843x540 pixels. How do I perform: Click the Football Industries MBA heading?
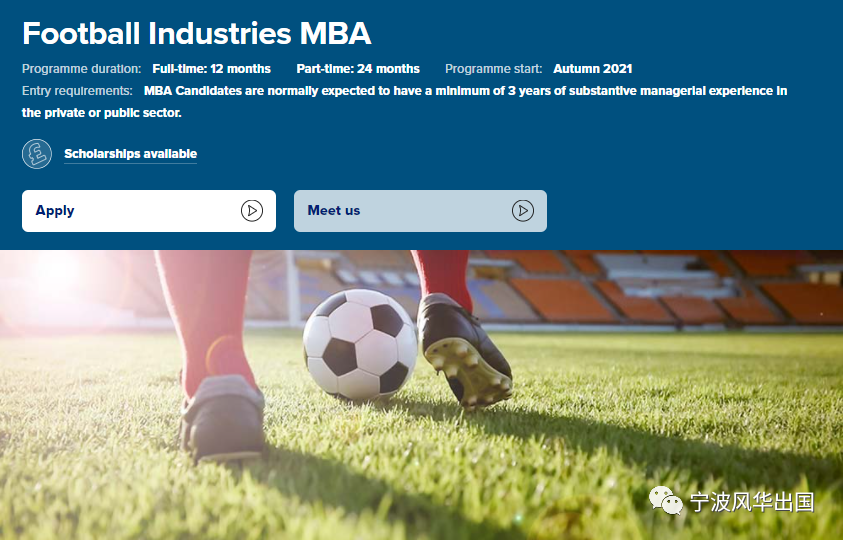click(x=197, y=33)
